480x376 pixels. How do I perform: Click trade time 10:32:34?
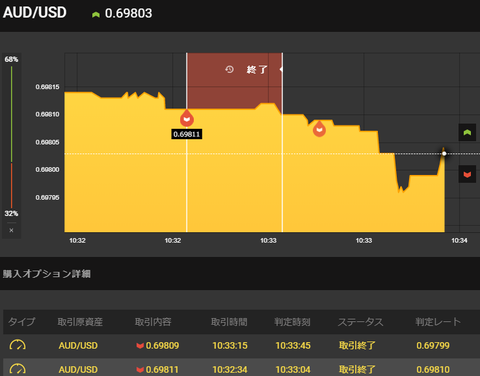230,370
